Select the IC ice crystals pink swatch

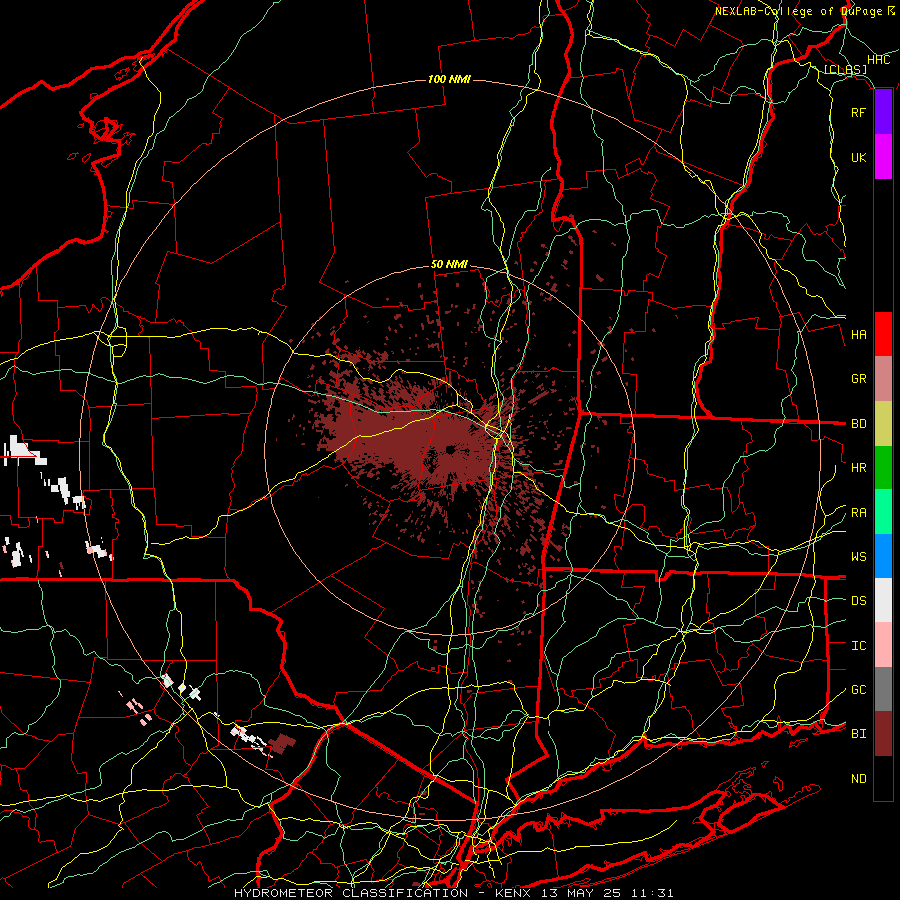point(883,645)
